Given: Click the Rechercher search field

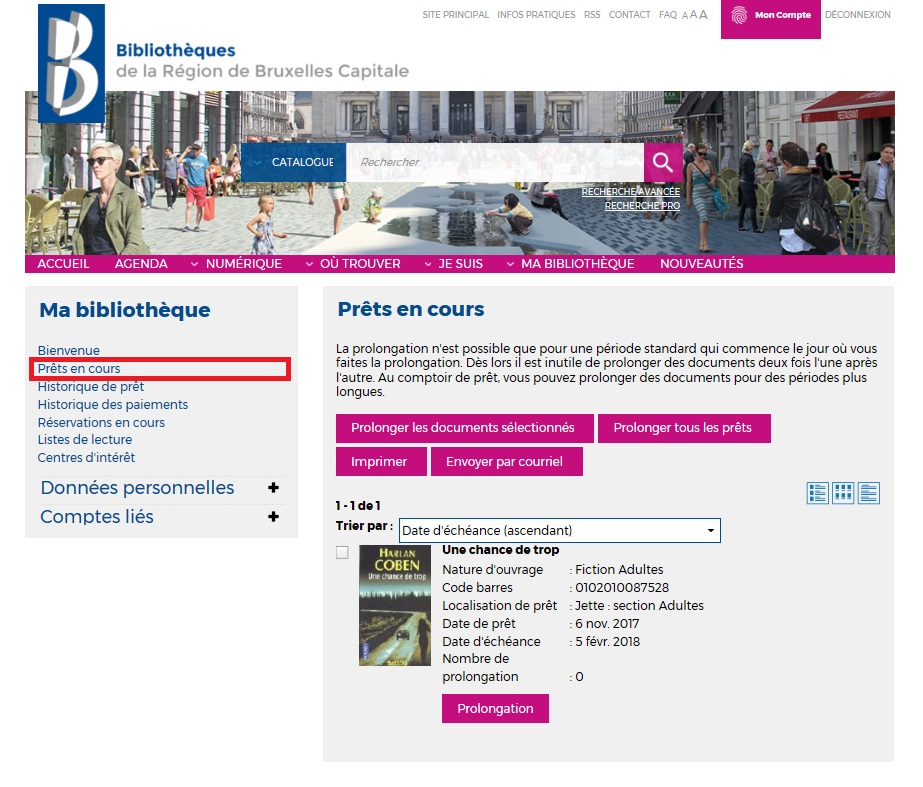Looking at the screenshot, I should 495,162.
